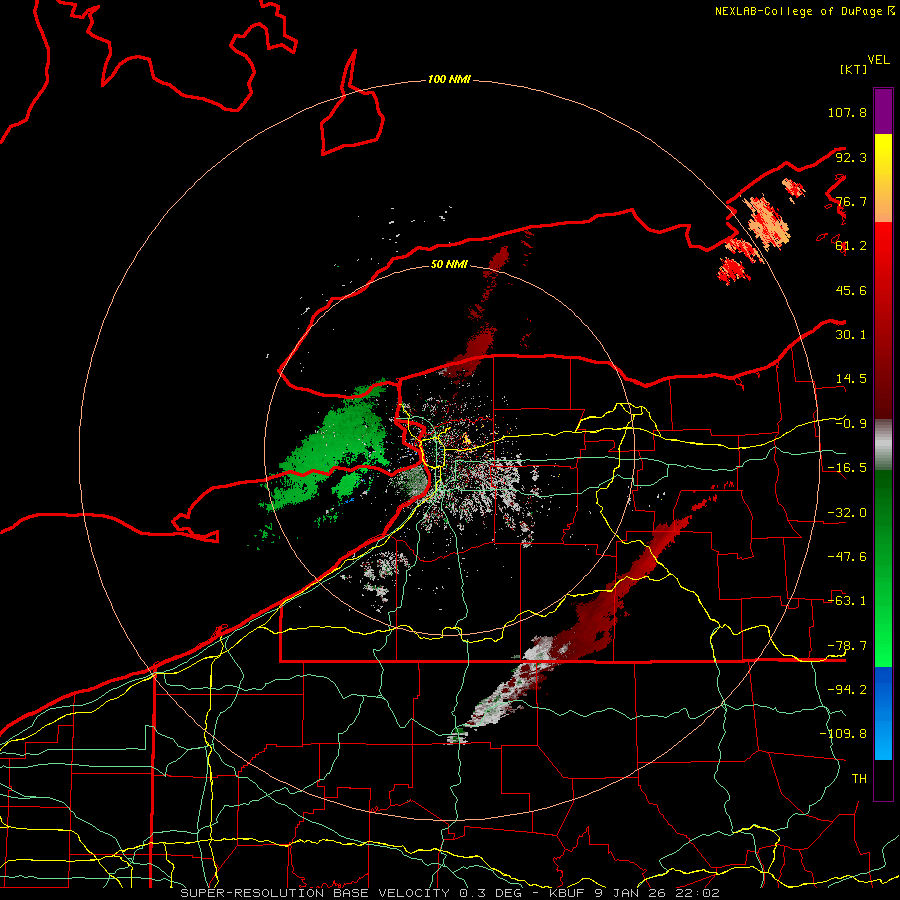Click the NEXLAB-College of DuPage watermark text

(x=805, y=11)
